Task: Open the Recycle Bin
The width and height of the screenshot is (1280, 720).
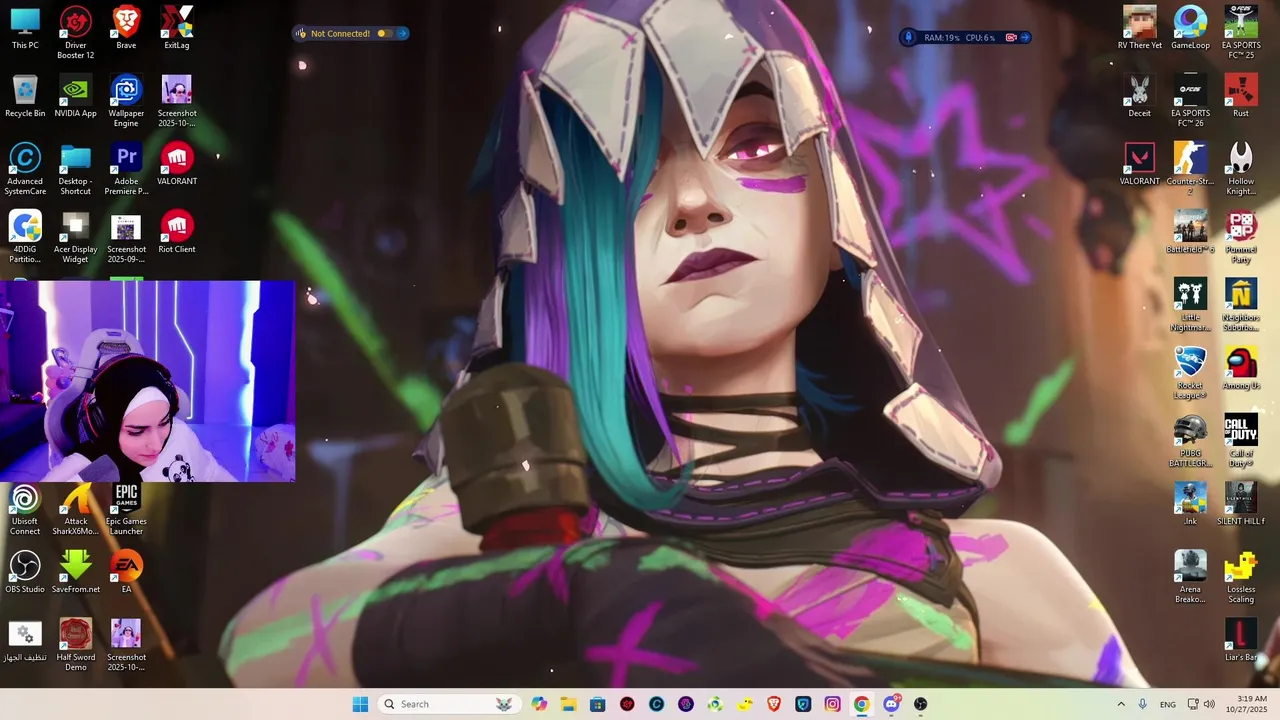Action: 25,96
